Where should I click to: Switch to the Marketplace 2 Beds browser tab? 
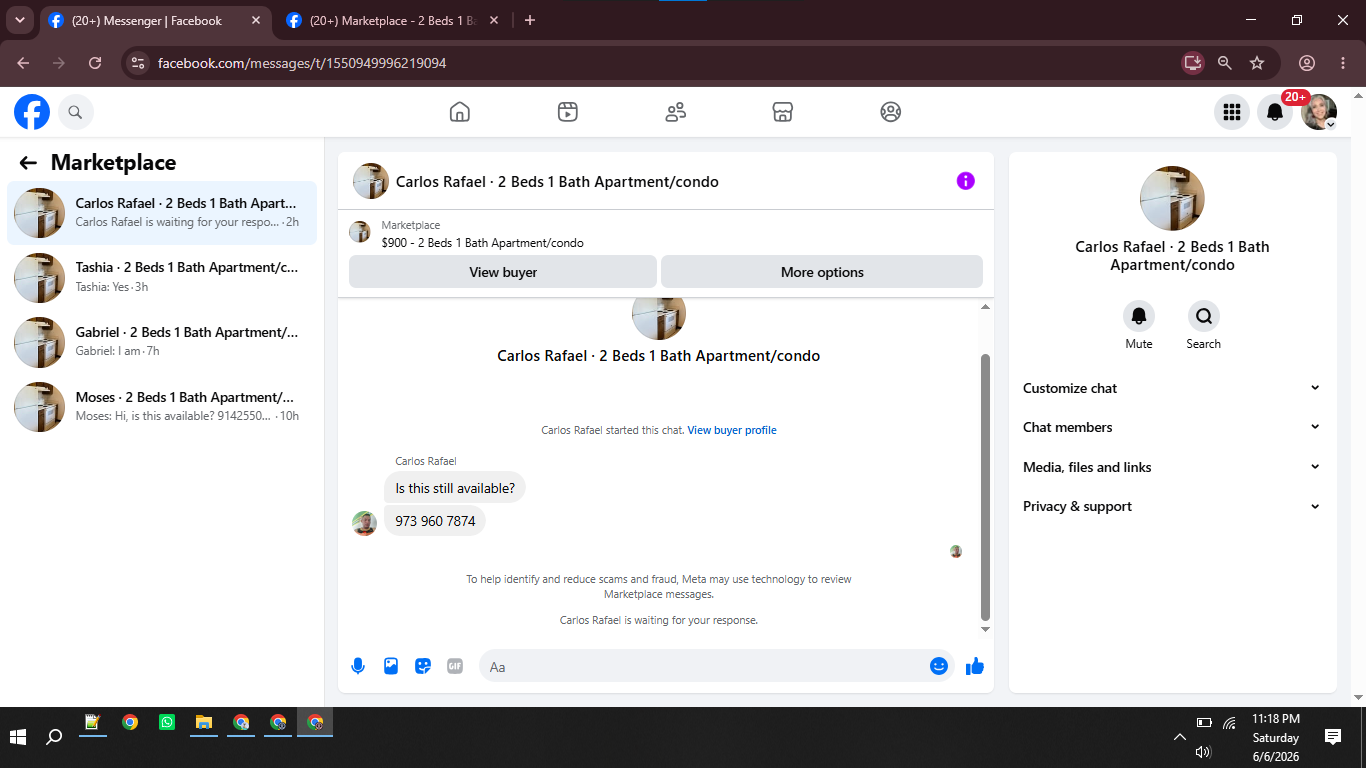tap(393, 21)
